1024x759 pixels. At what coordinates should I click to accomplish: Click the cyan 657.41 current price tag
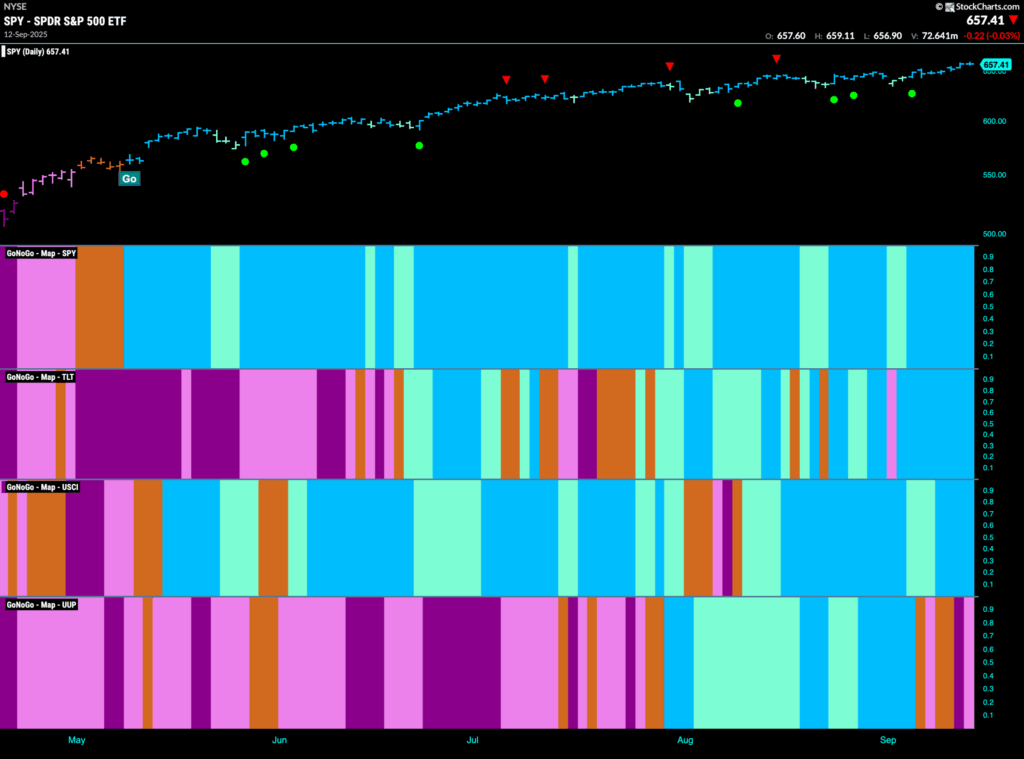[996, 64]
